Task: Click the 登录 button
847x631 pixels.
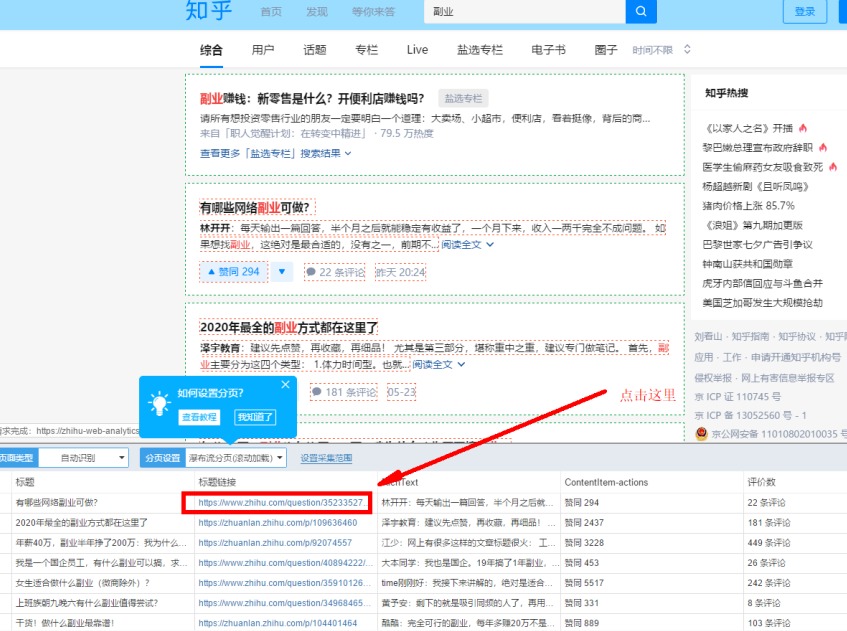Action: 804,11
